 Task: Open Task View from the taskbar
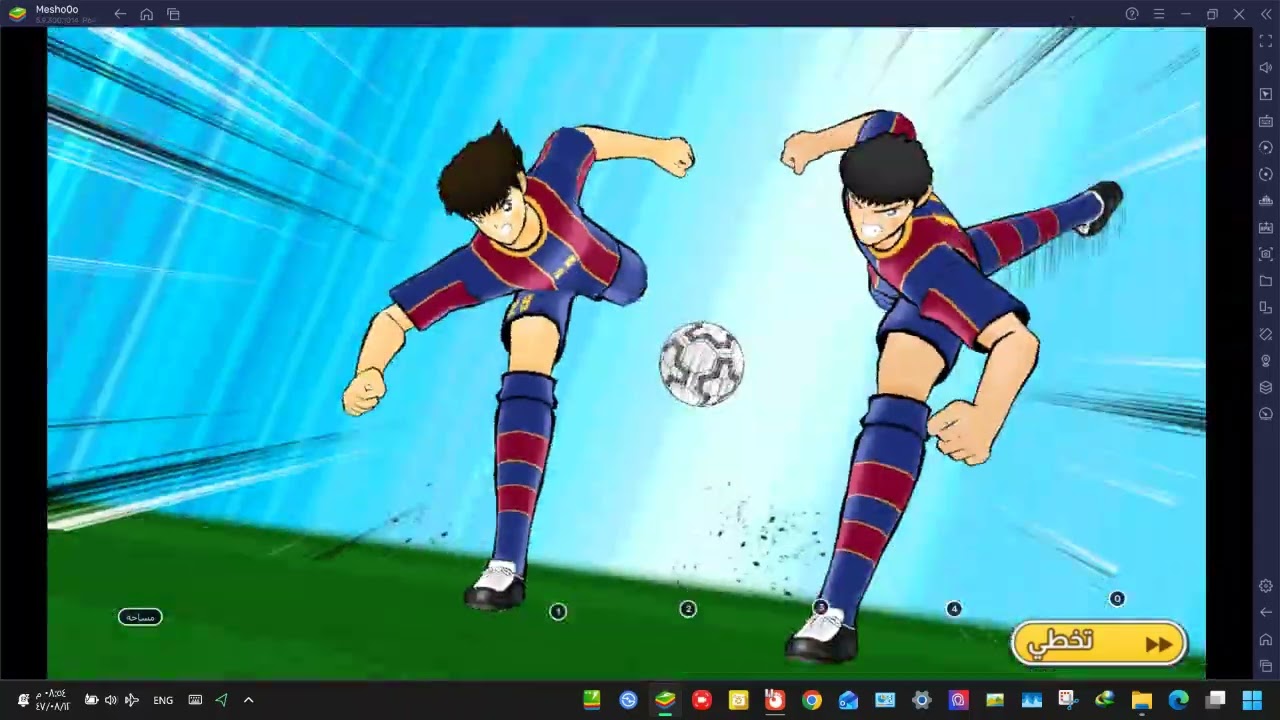[x=1215, y=700]
